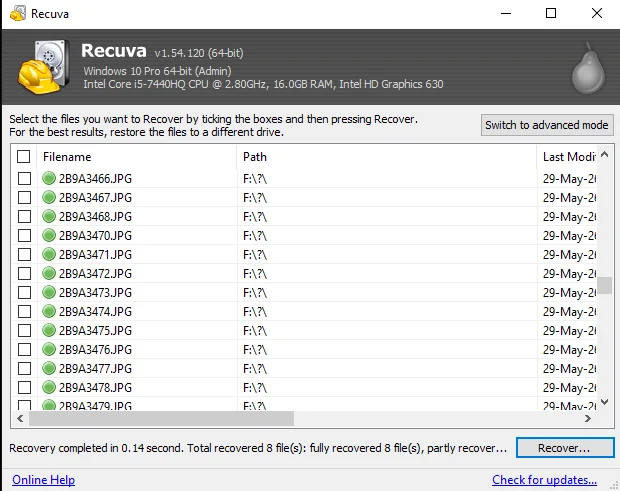Tick the checkbox for 2B9A3476.JPG
The width and height of the screenshot is (620, 491).
click(x=25, y=349)
